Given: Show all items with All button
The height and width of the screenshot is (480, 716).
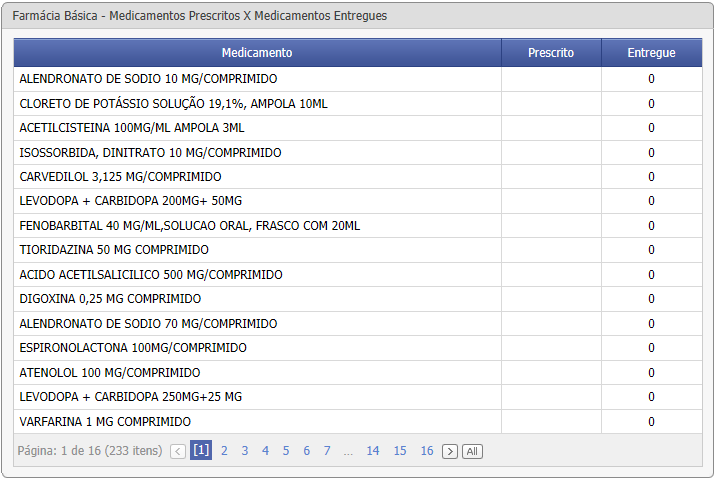Looking at the screenshot, I should [x=472, y=451].
